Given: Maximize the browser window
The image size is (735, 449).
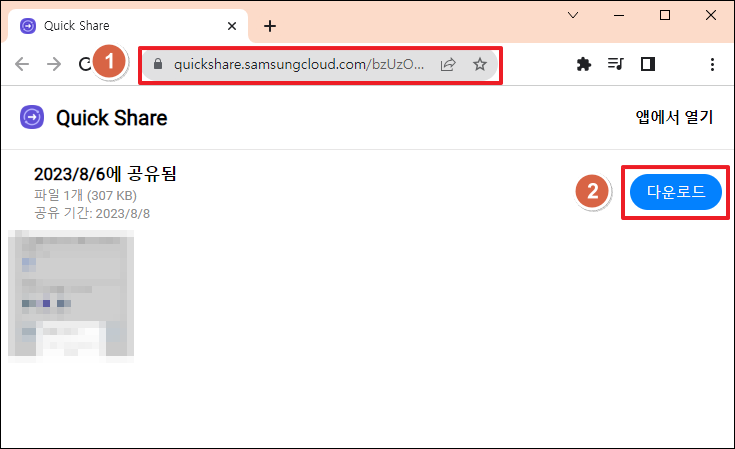Looking at the screenshot, I should [665, 15].
